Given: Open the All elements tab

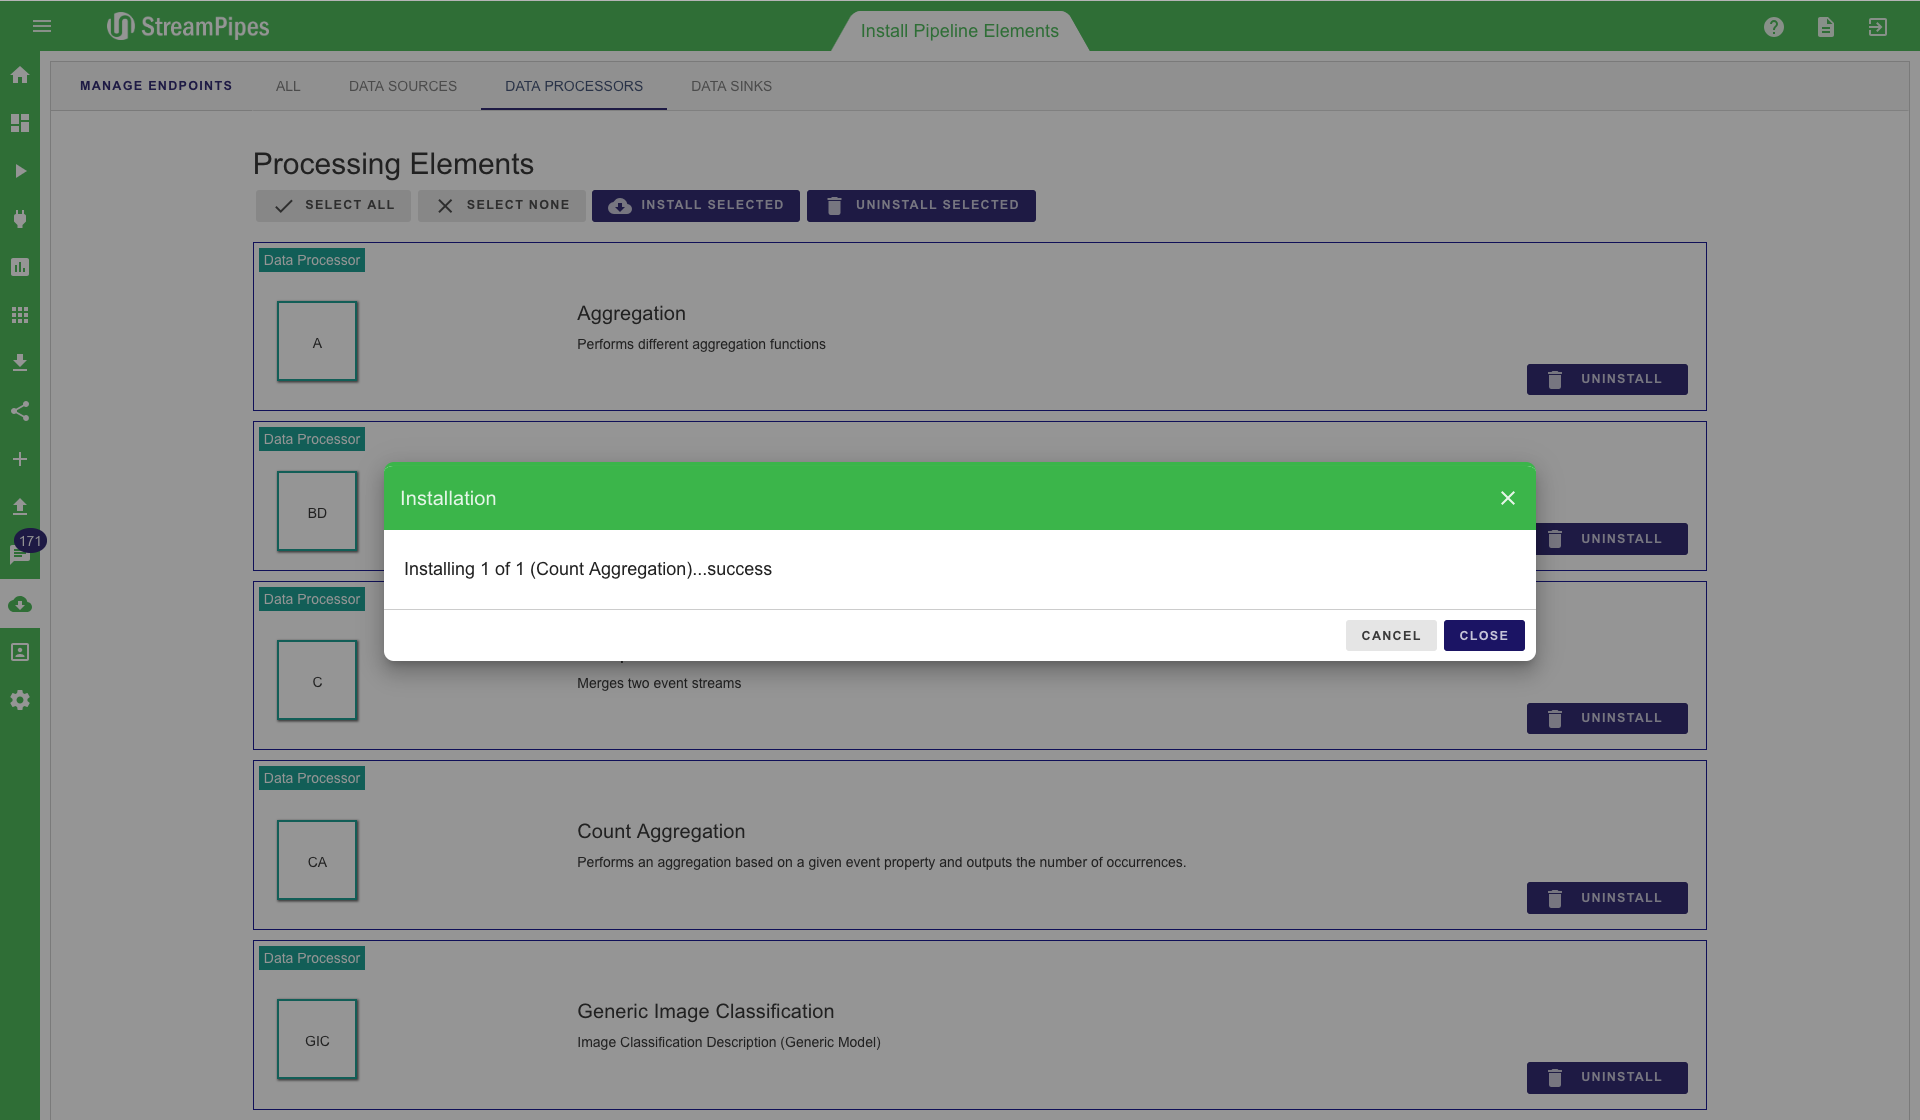Looking at the screenshot, I should pyautogui.click(x=288, y=86).
